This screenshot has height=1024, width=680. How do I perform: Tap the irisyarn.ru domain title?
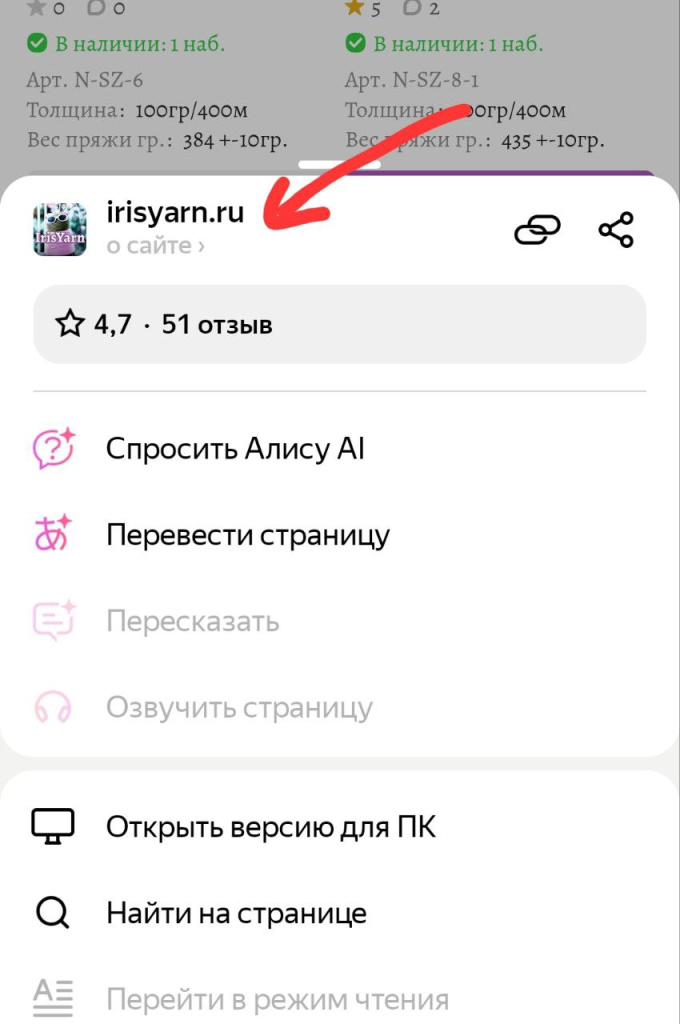pos(175,212)
